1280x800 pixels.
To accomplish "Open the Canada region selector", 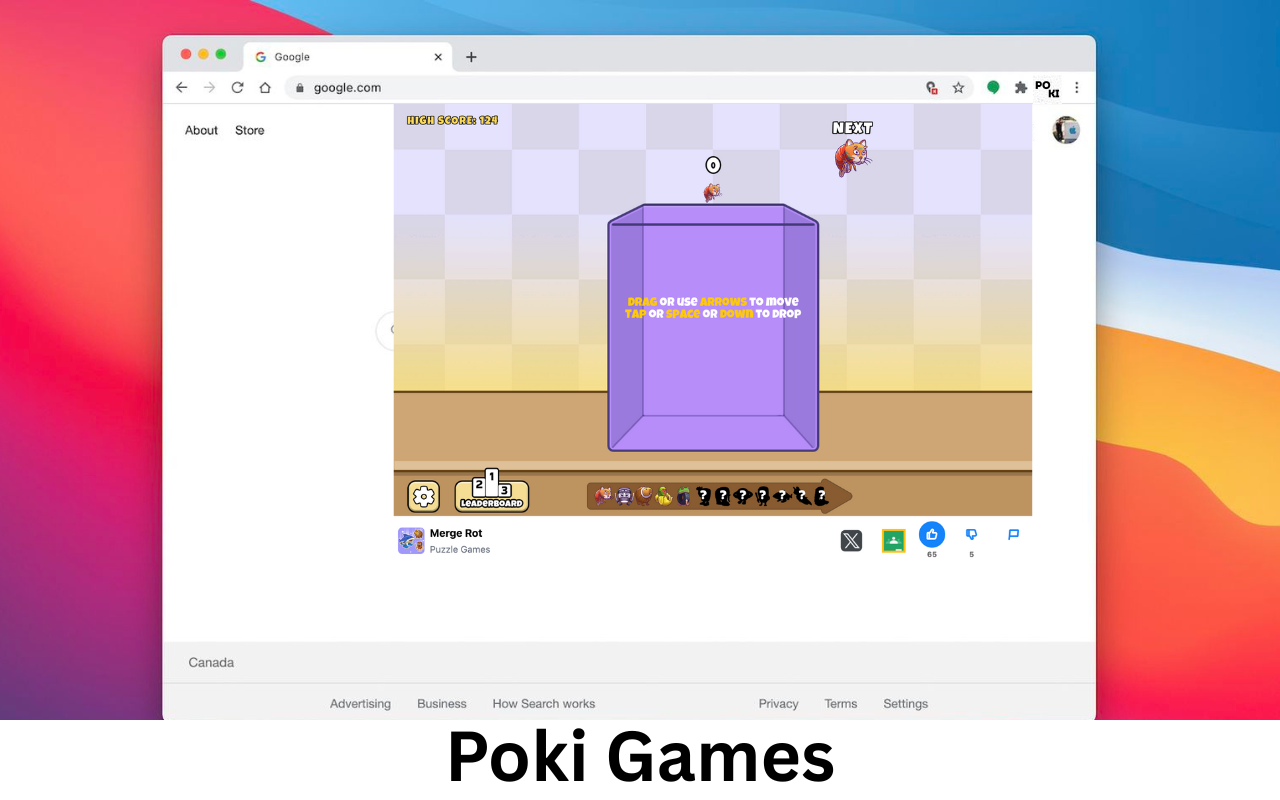I will [x=210, y=662].
